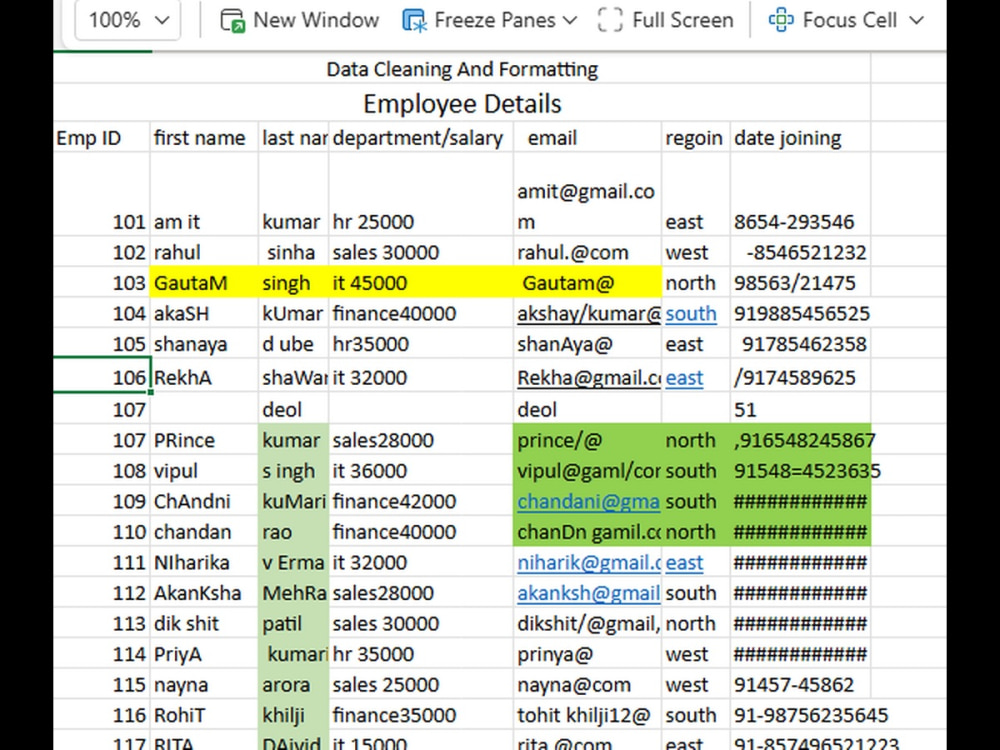Select the deol last name cell

pyautogui.click(x=293, y=409)
